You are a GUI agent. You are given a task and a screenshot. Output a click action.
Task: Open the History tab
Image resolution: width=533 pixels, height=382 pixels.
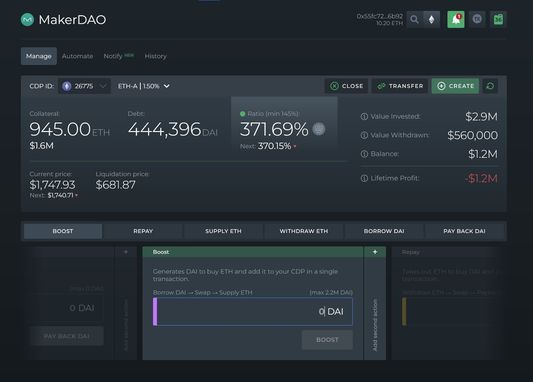pos(155,56)
